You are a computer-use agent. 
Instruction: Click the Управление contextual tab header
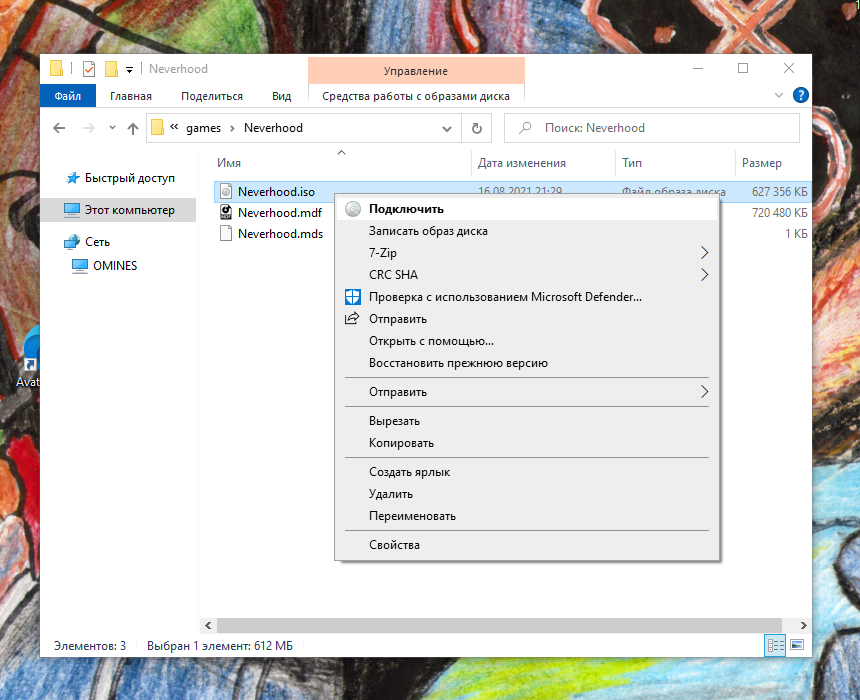coord(416,71)
